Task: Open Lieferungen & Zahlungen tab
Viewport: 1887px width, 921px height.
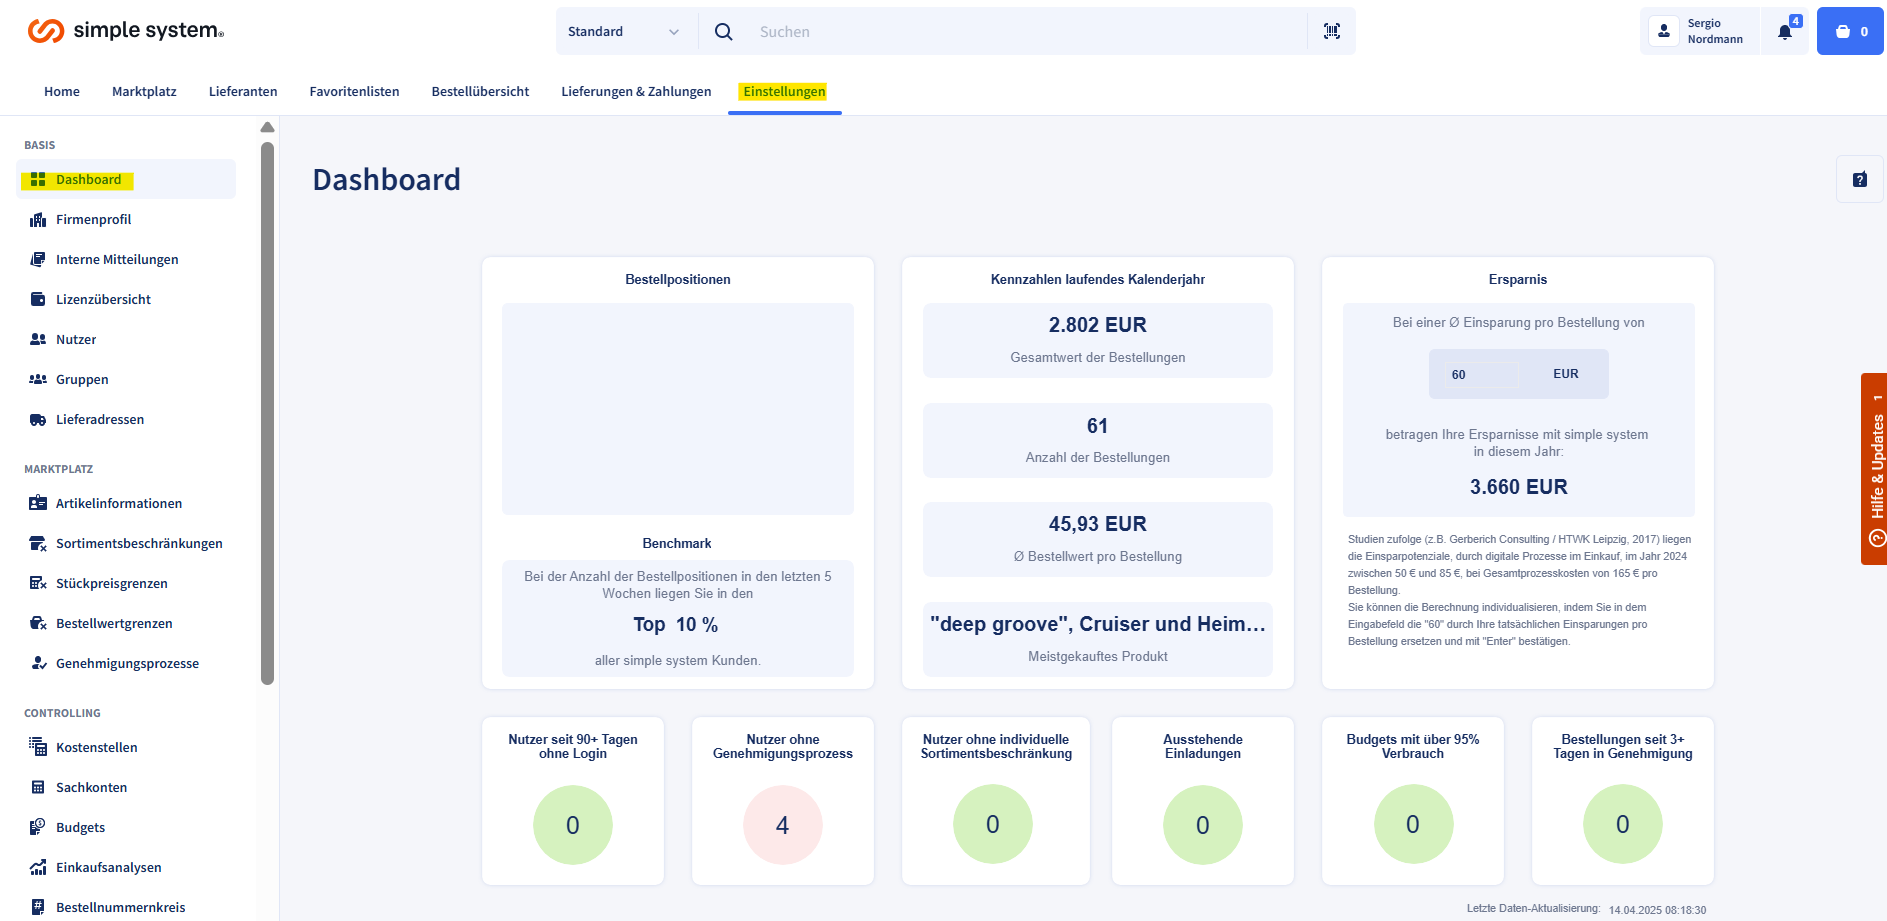Action: tap(636, 92)
